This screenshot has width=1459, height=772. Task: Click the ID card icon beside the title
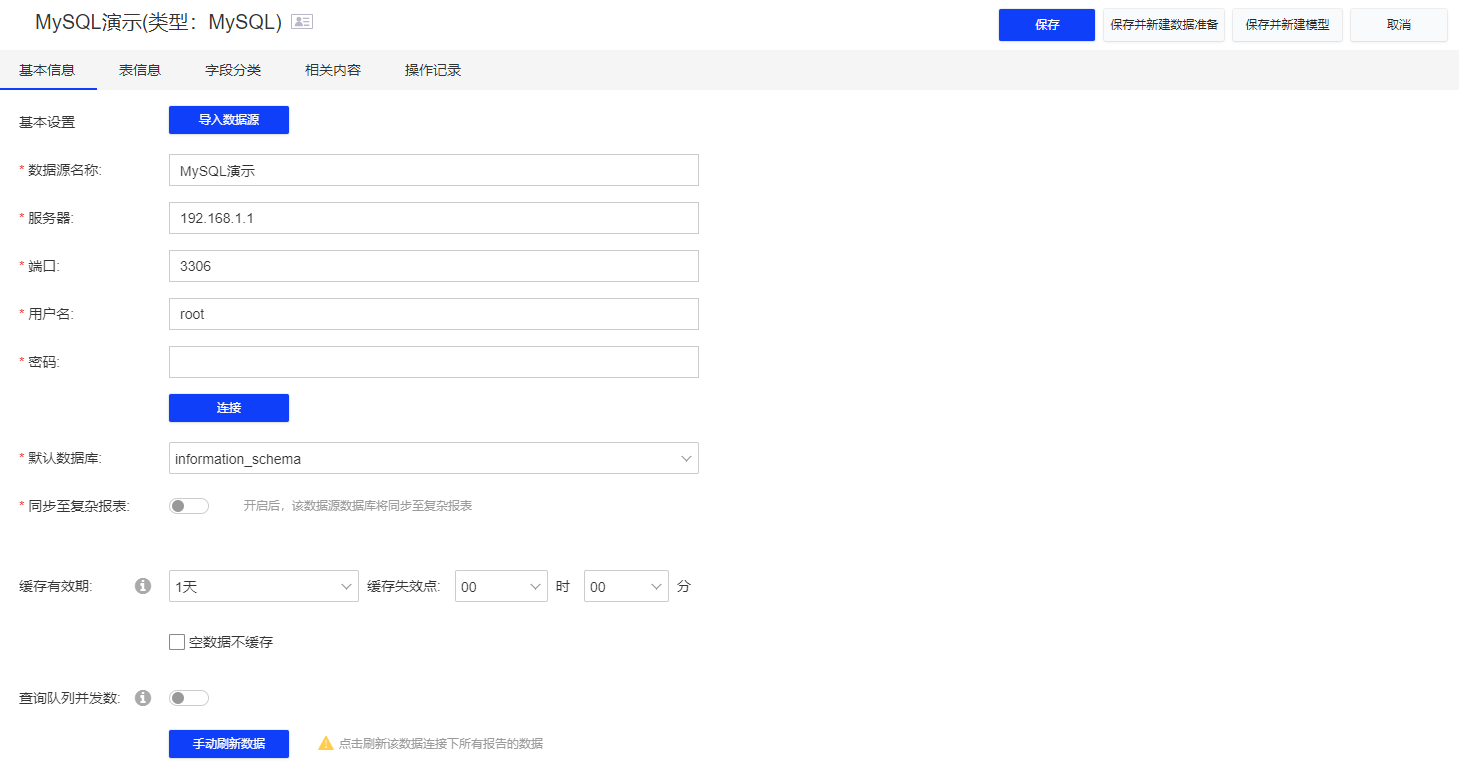pyautogui.click(x=301, y=22)
